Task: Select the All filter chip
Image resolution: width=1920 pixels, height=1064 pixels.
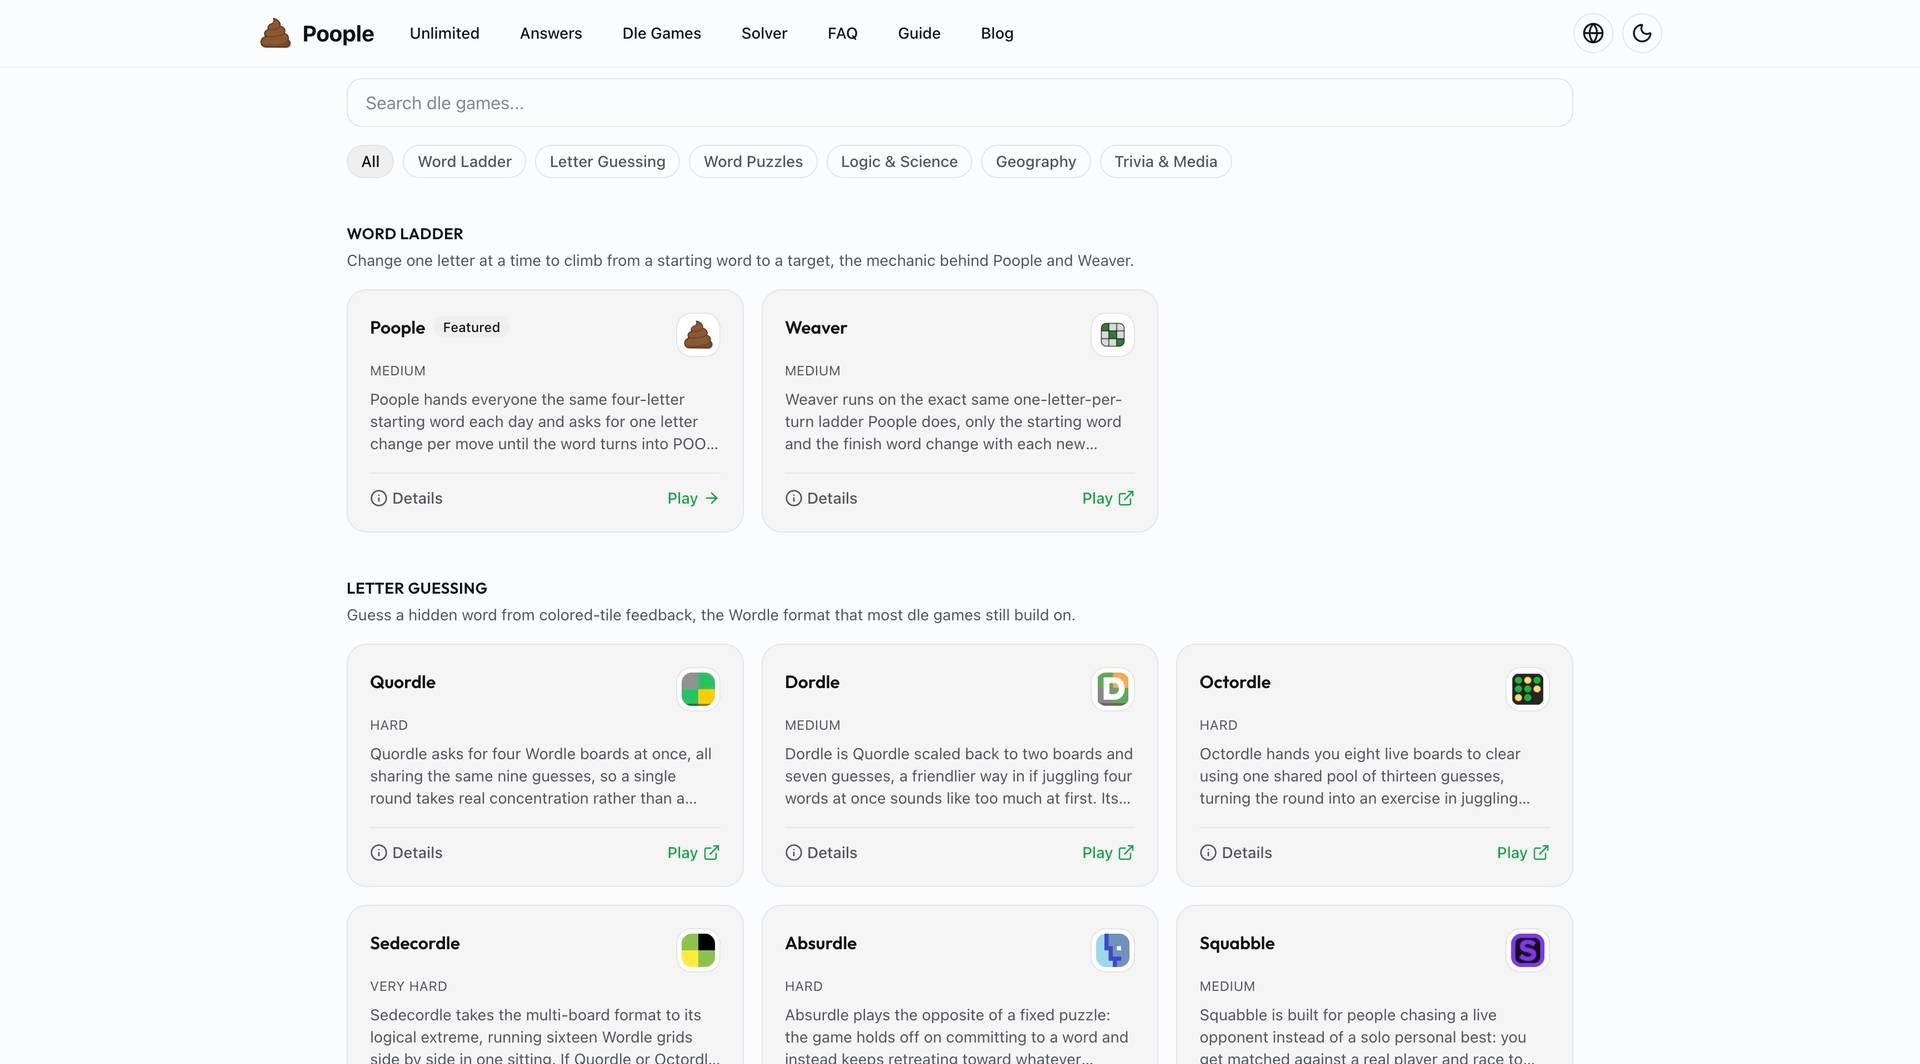Action: [x=370, y=162]
